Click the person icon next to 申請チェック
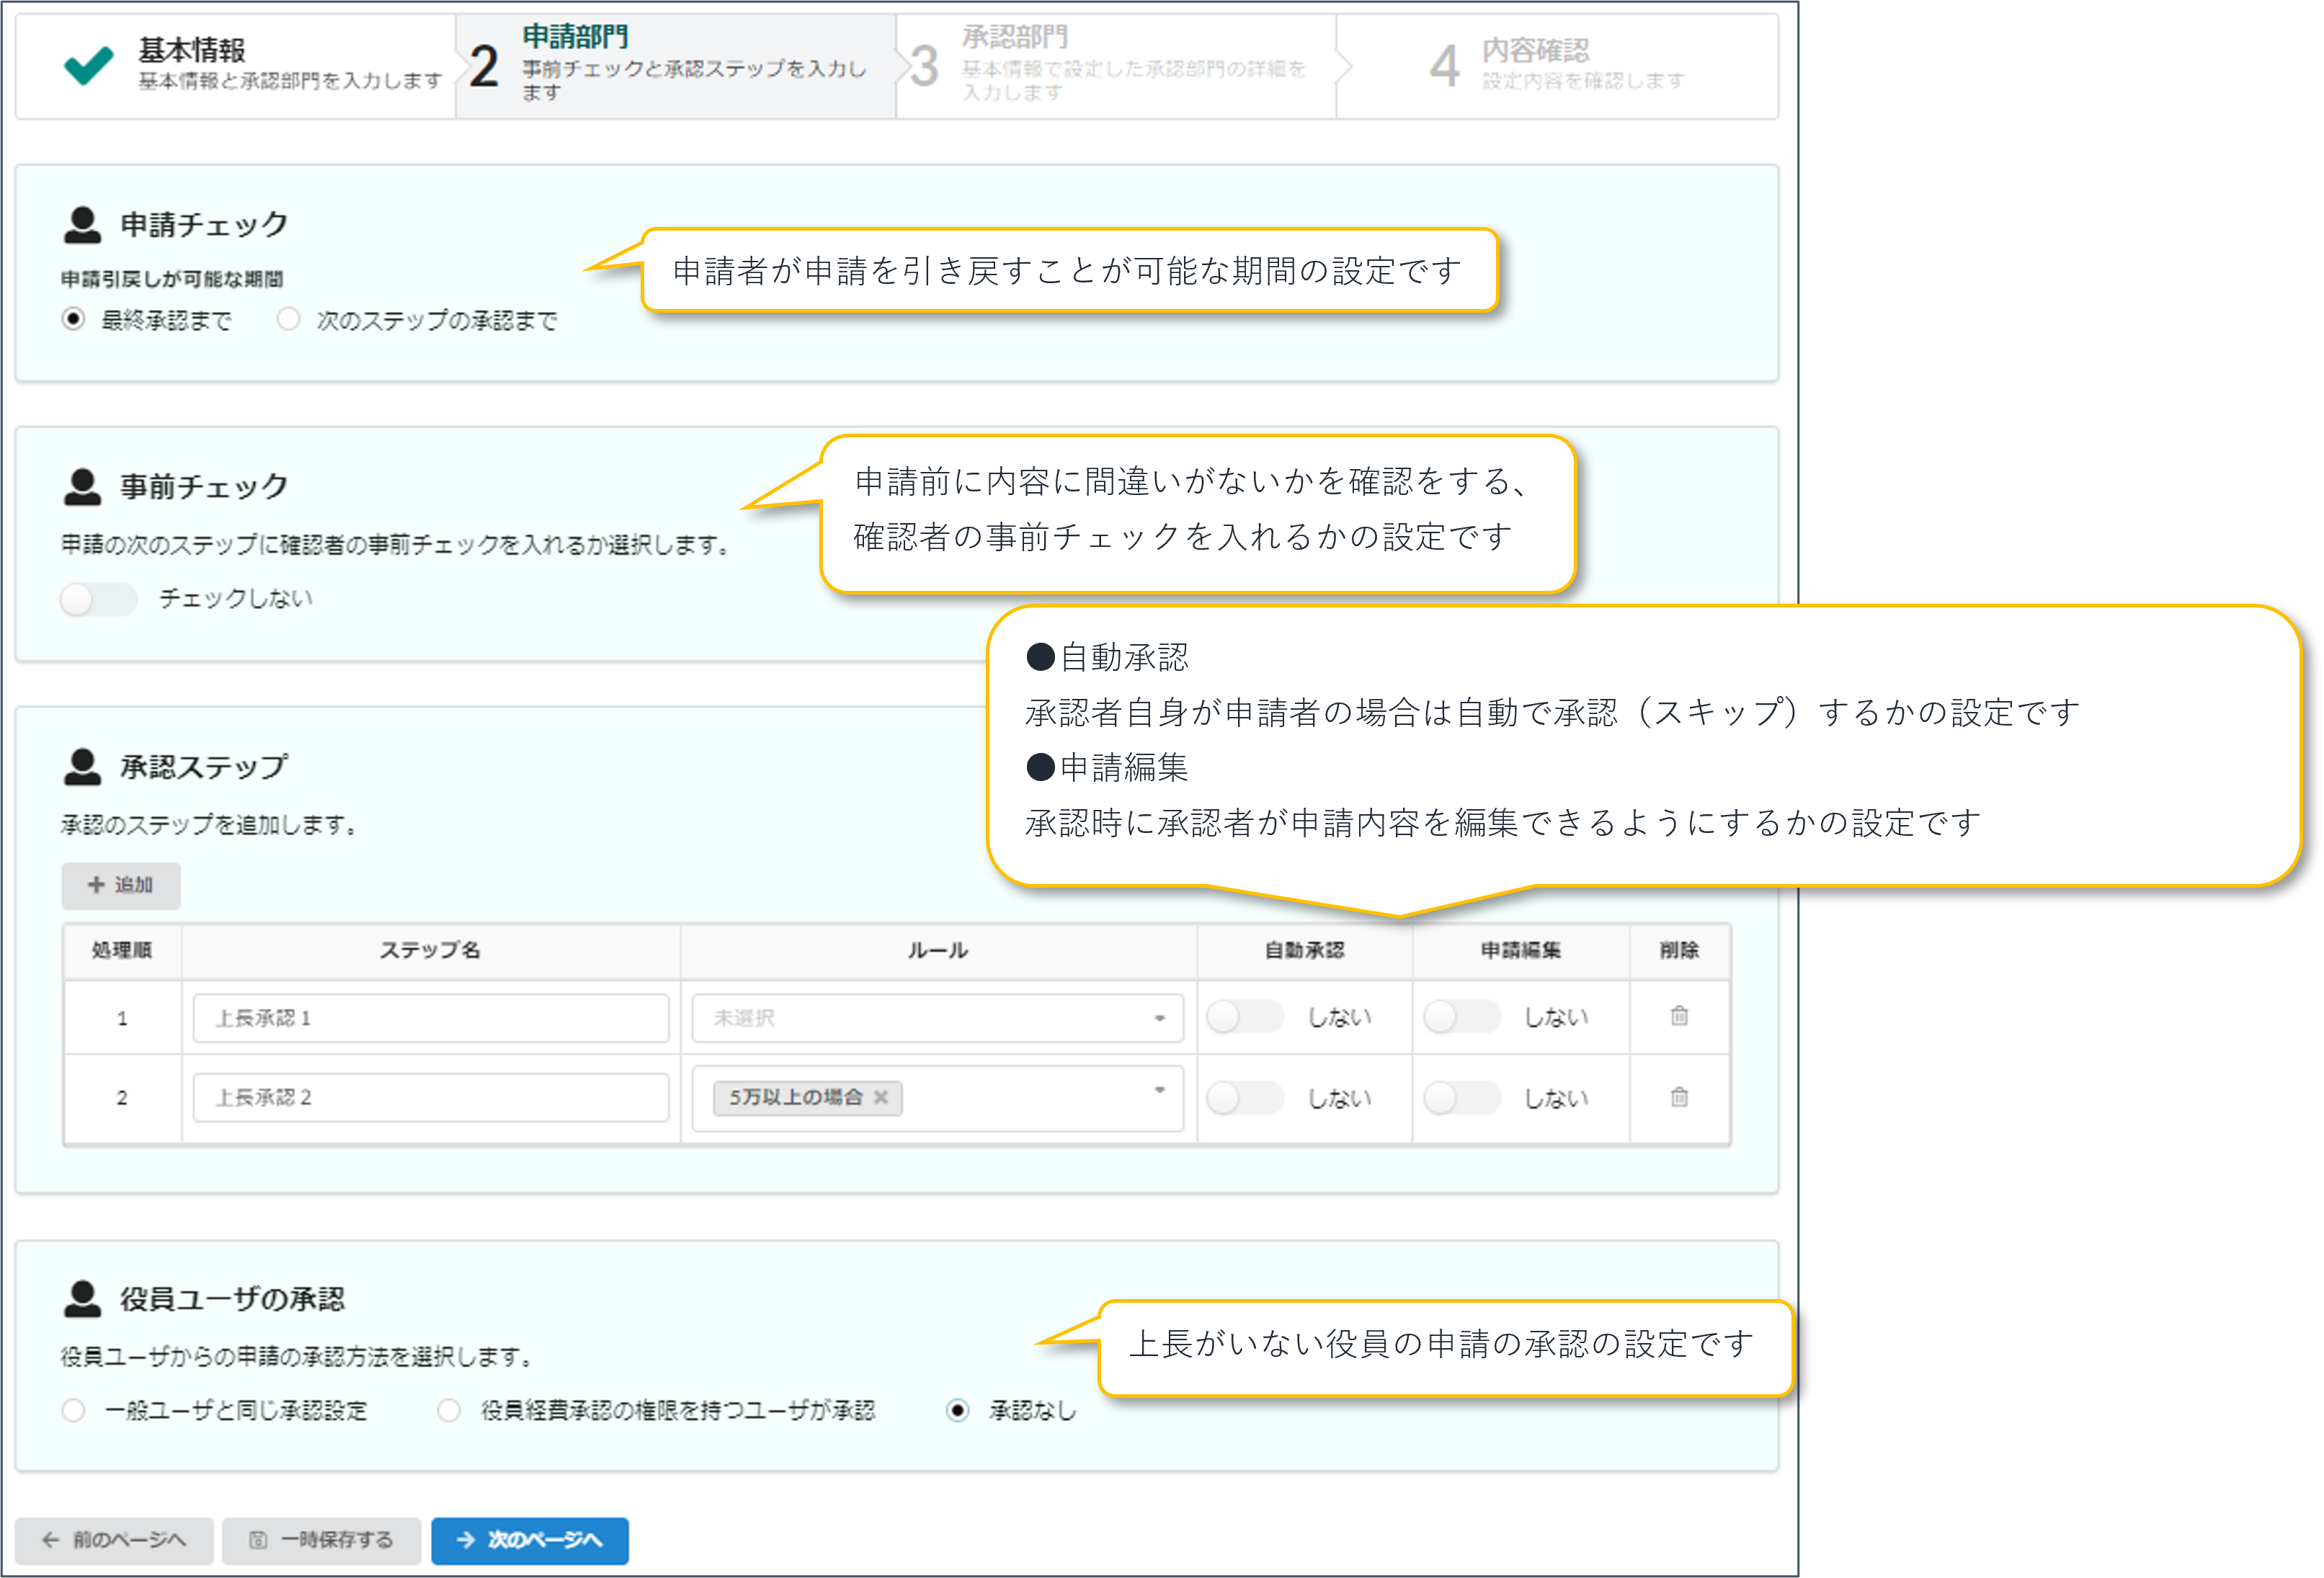This screenshot has width=2324, height=1578. 82,225
